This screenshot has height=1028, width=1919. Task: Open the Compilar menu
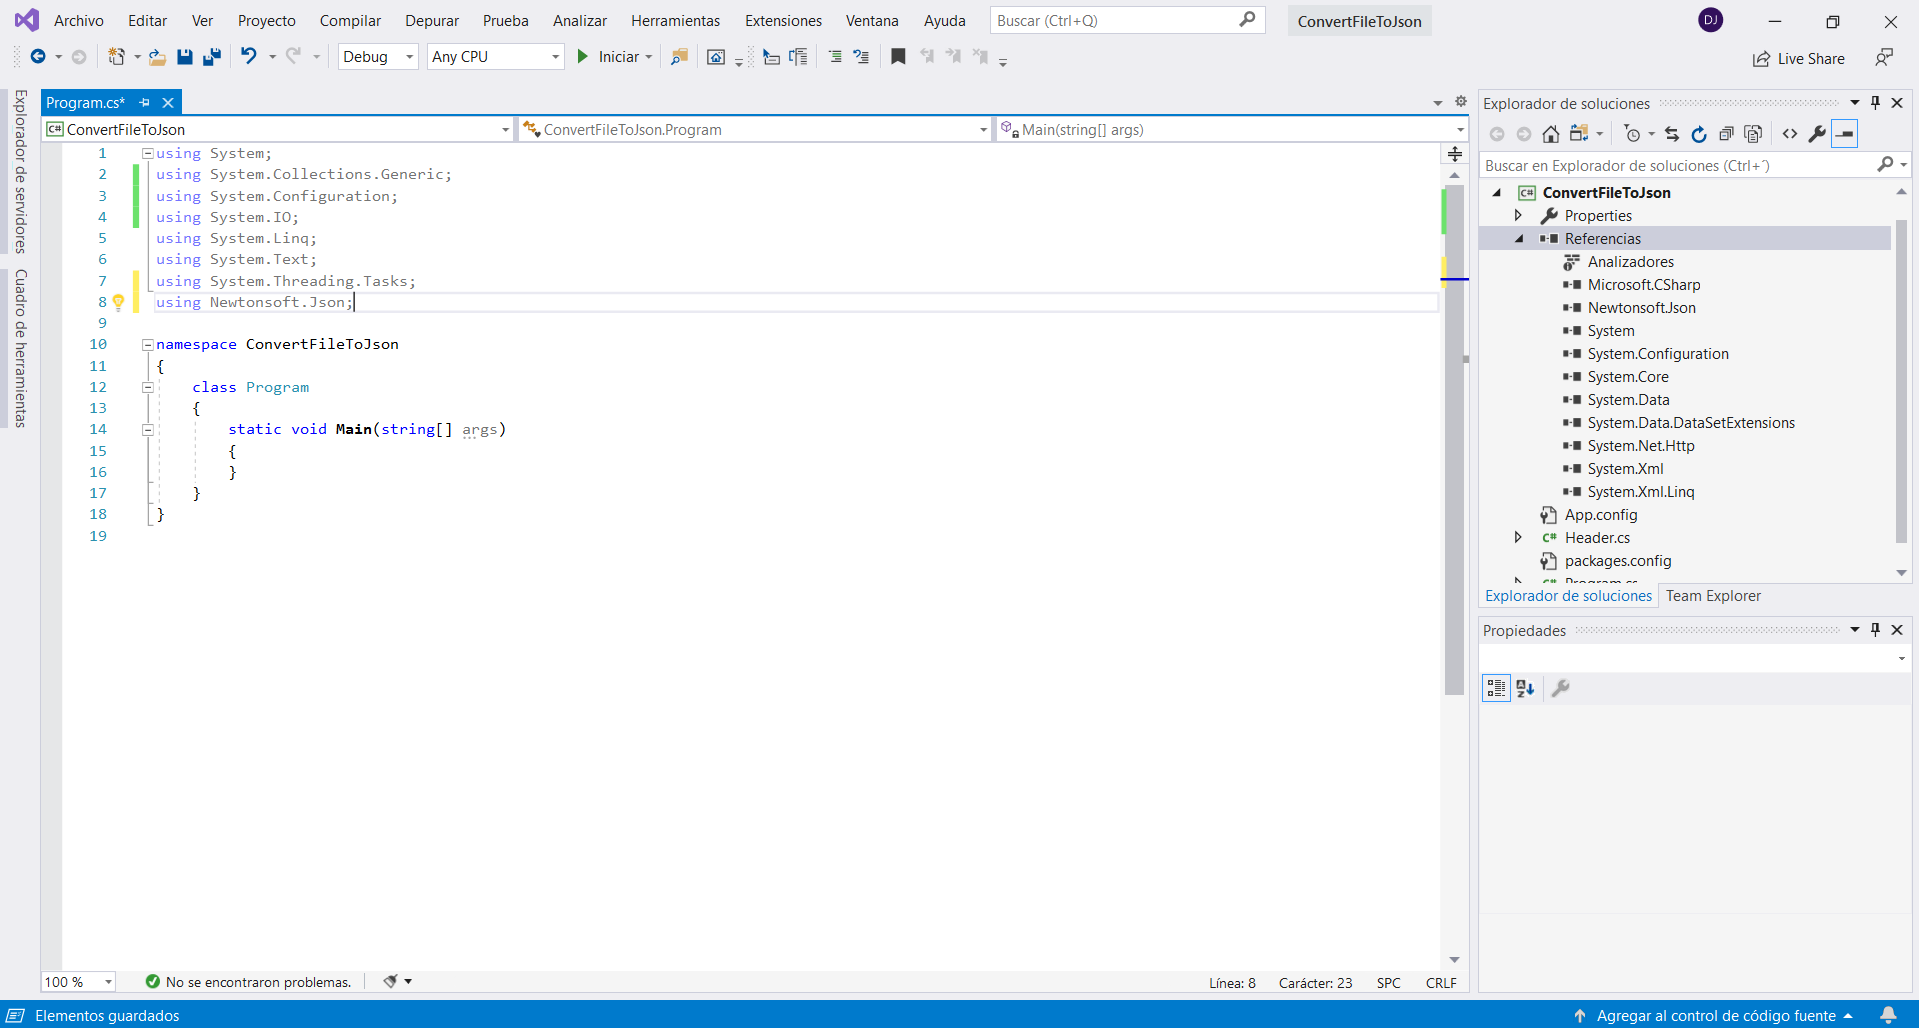tap(350, 21)
